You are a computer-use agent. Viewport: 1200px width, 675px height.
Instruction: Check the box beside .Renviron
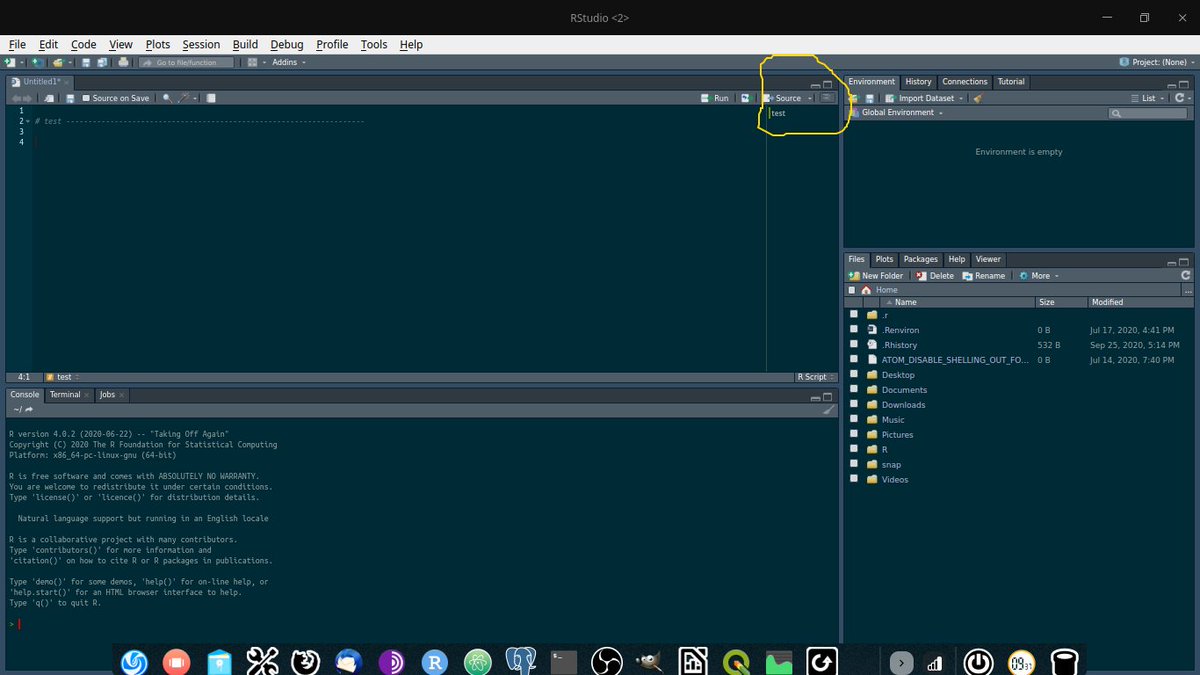point(854,329)
